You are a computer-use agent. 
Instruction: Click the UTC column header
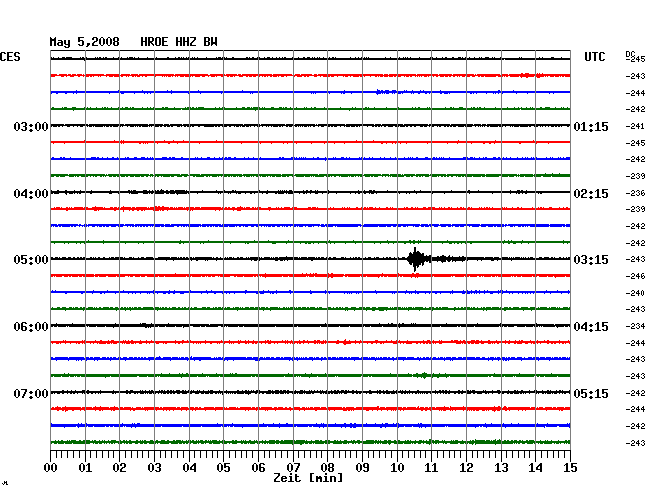pyautogui.click(x=594, y=57)
